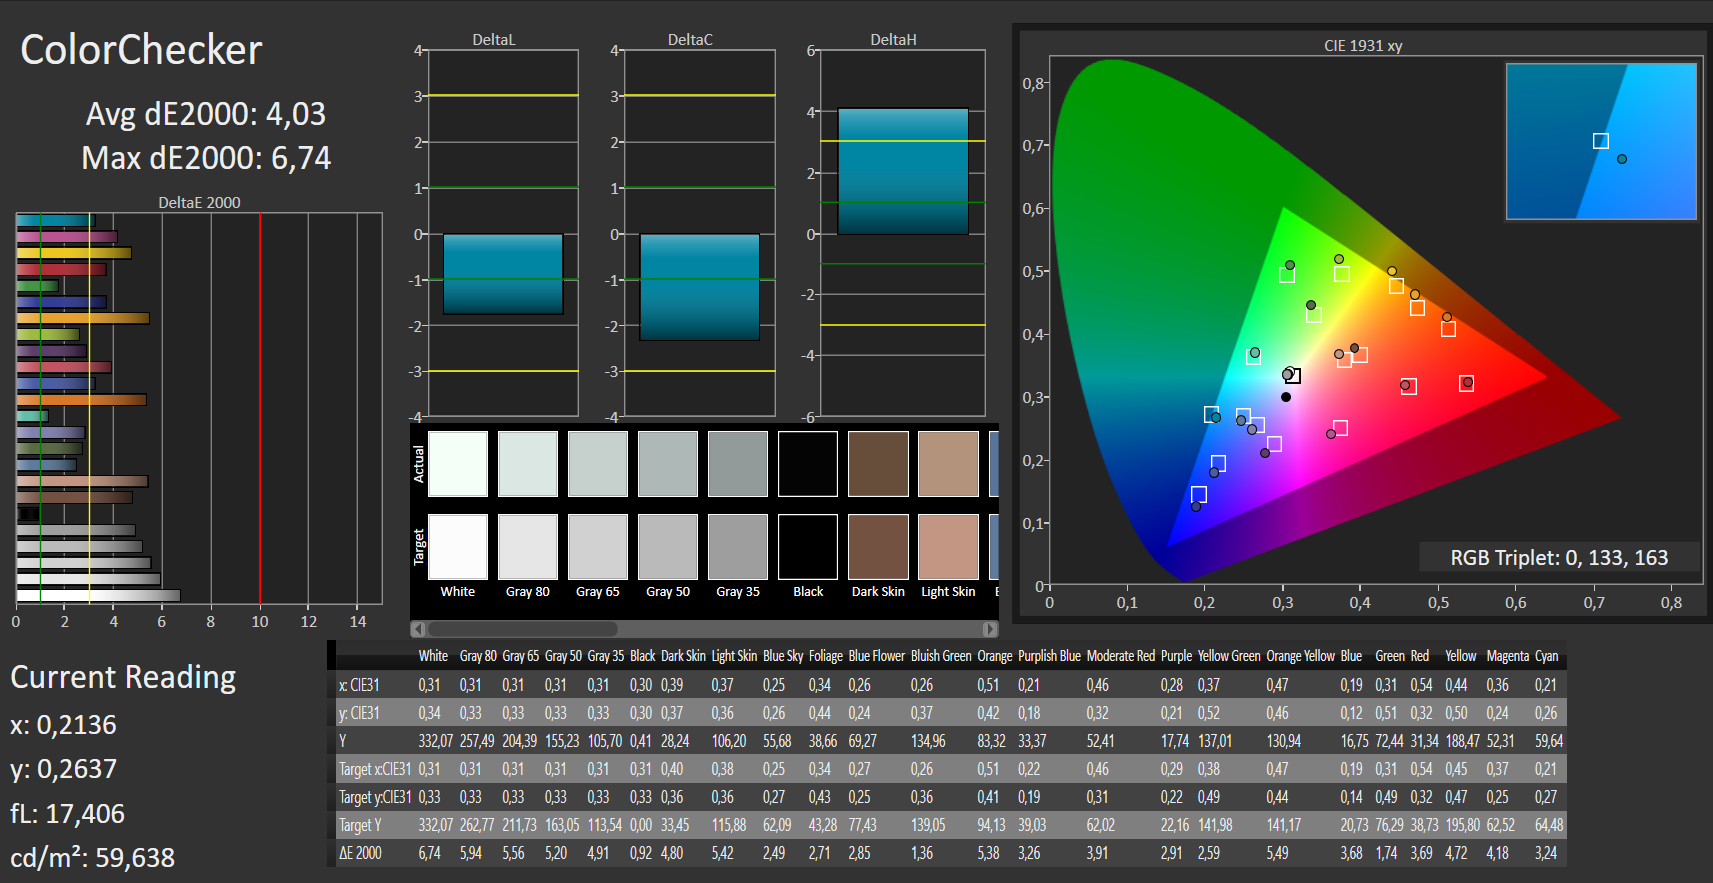Click the swatch strip horizontal scrollbar thumb
This screenshot has height=883, width=1713.
click(x=522, y=629)
